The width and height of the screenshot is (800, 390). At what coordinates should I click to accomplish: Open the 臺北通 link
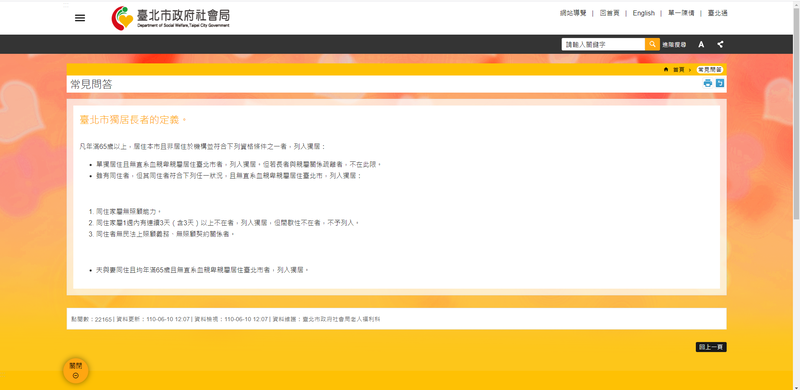717,13
